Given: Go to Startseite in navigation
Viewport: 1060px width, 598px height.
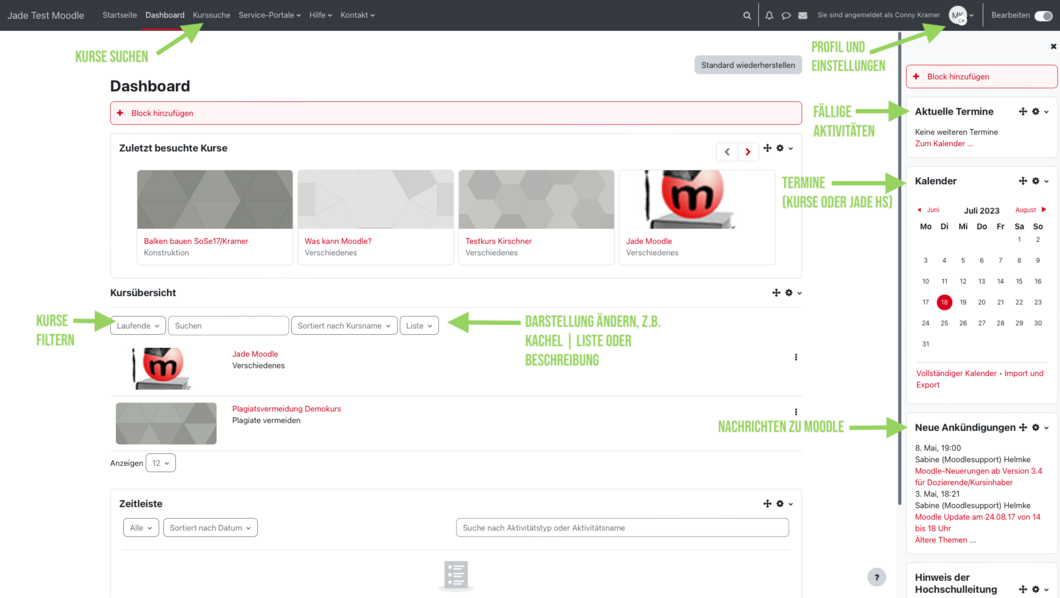Looking at the screenshot, I should (120, 15).
